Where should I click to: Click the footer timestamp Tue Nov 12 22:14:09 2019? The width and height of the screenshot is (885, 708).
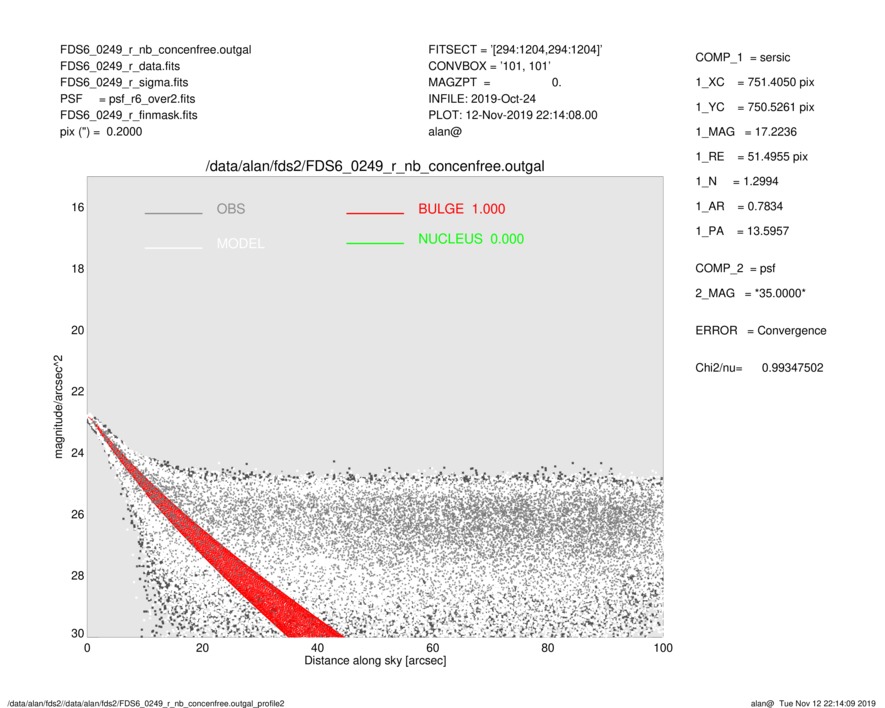pyautogui.click(x=827, y=703)
